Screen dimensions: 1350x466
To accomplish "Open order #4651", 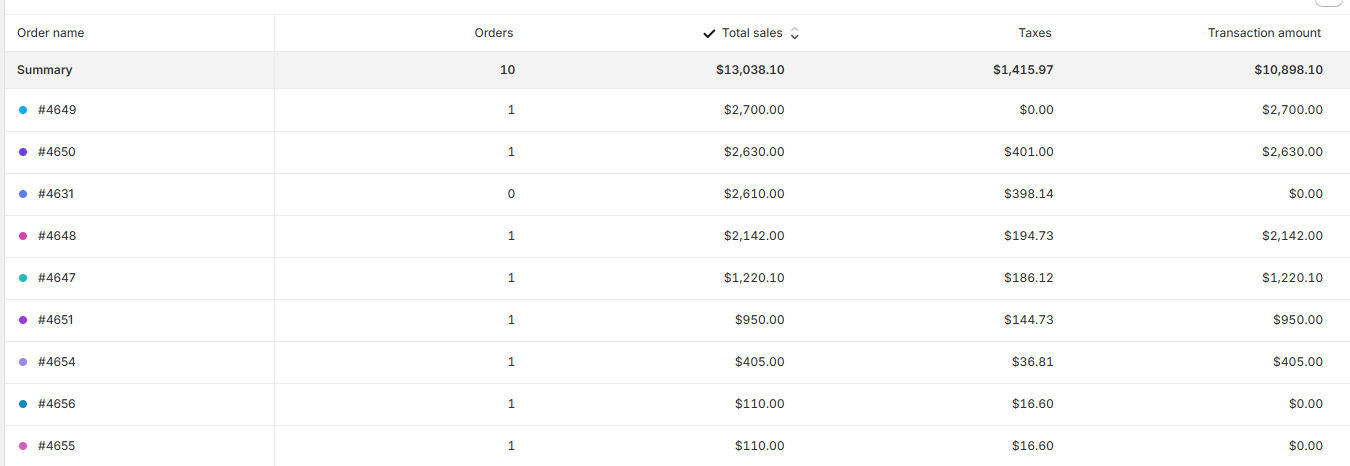I will pyautogui.click(x=56, y=320).
